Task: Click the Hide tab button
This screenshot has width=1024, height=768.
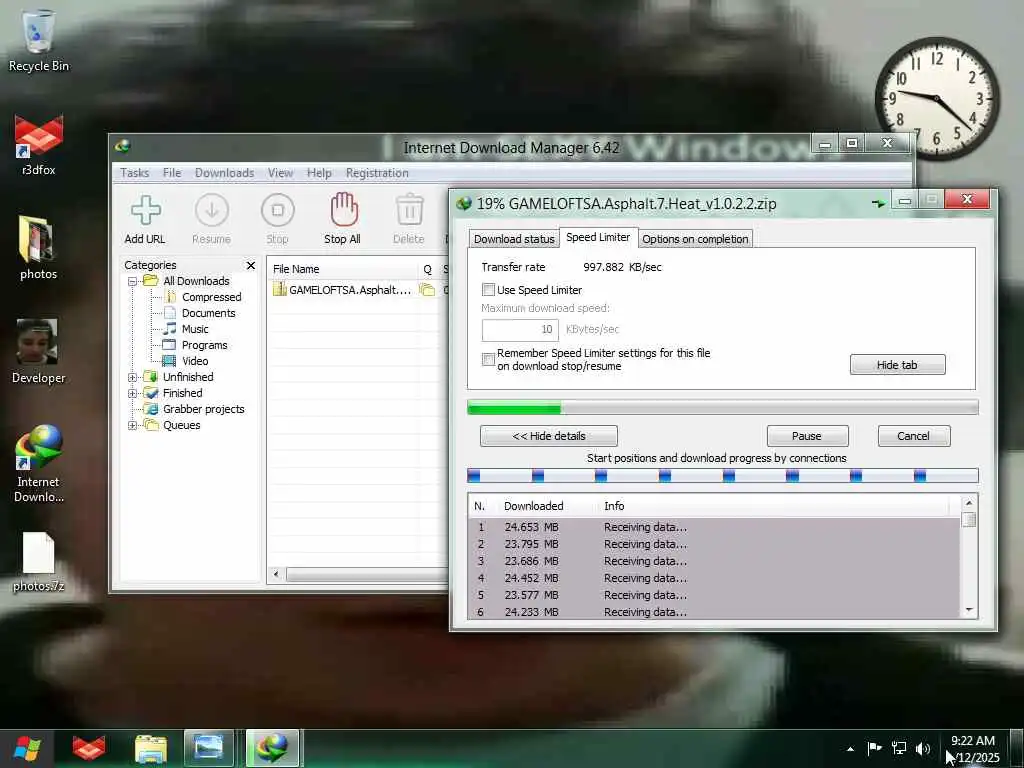Action: click(897, 364)
